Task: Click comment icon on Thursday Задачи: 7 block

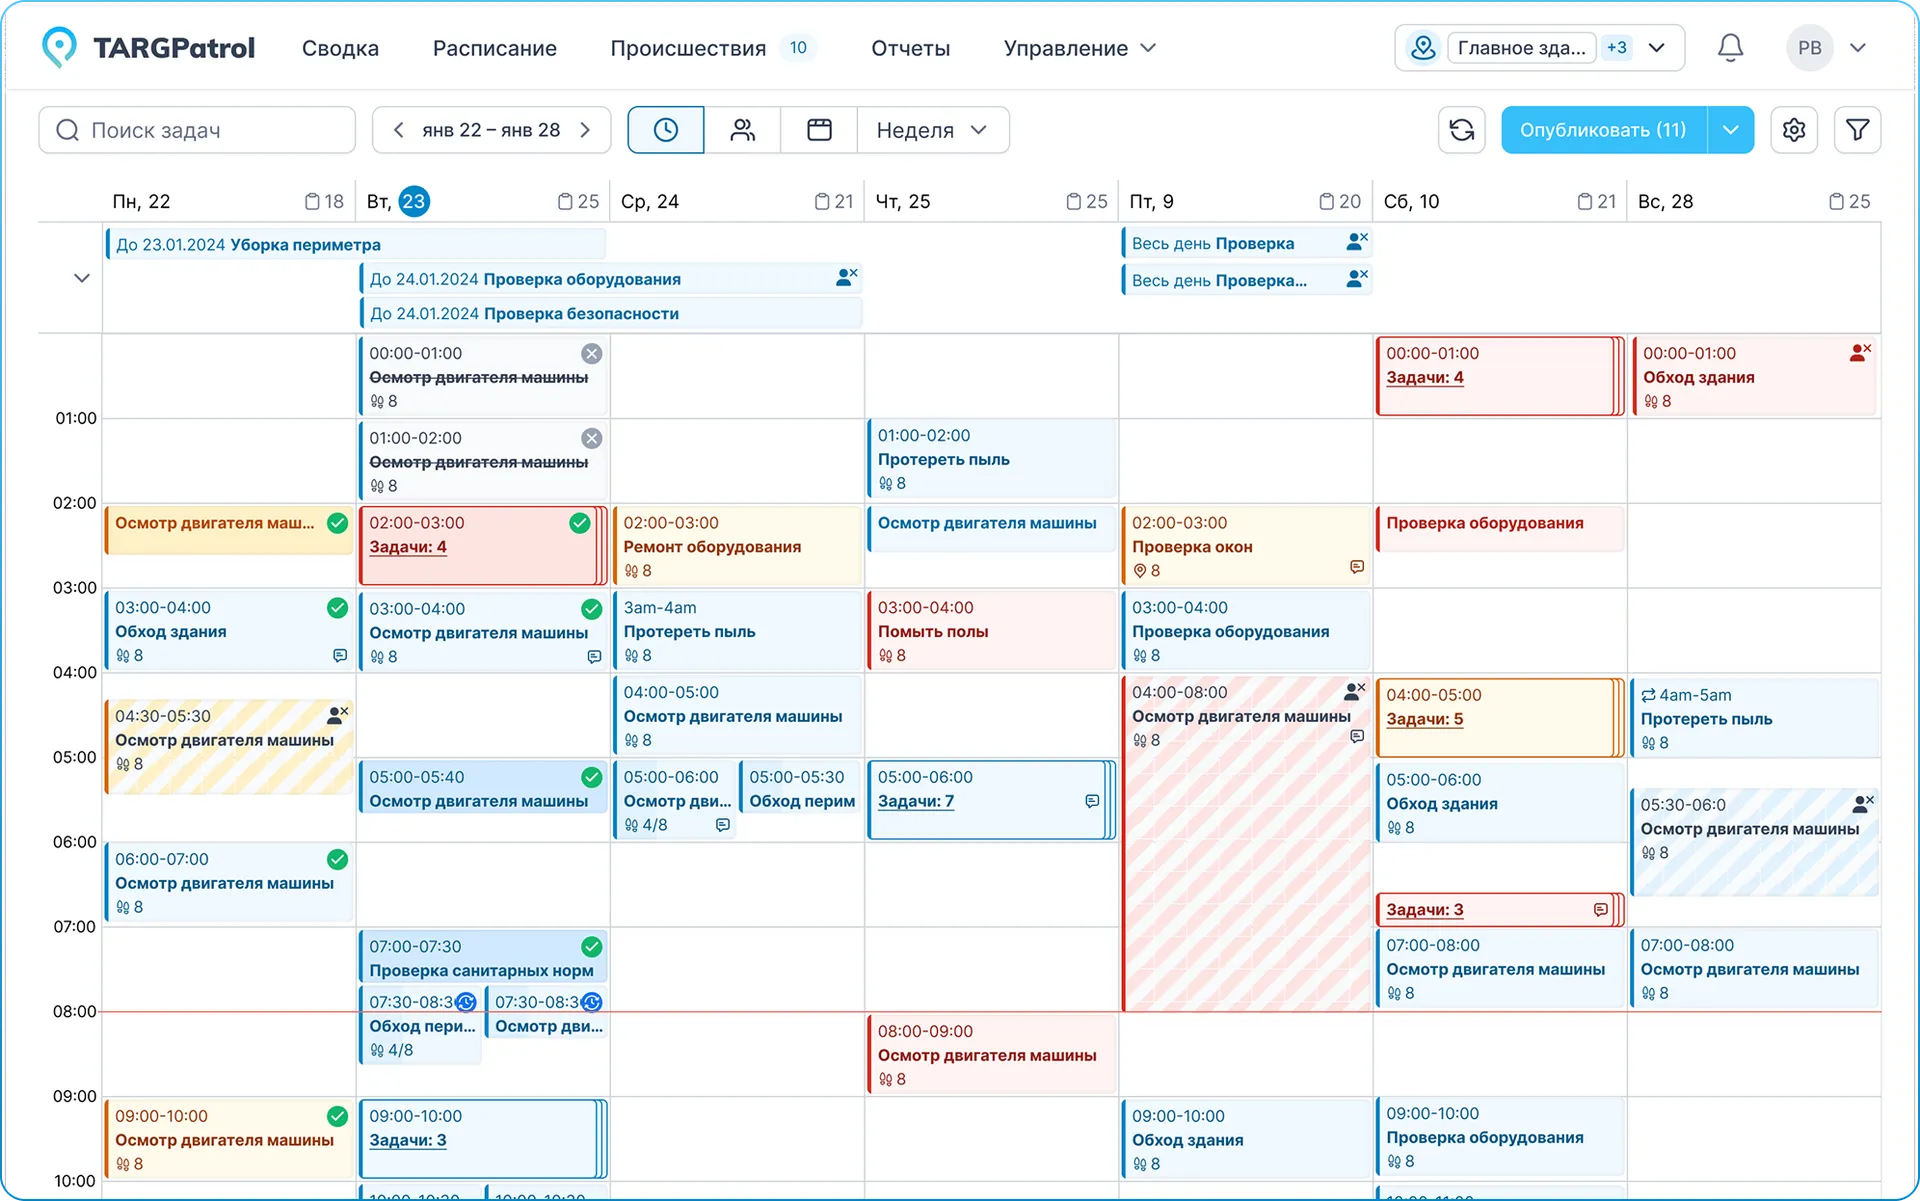Action: pyautogui.click(x=1092, y=801)
